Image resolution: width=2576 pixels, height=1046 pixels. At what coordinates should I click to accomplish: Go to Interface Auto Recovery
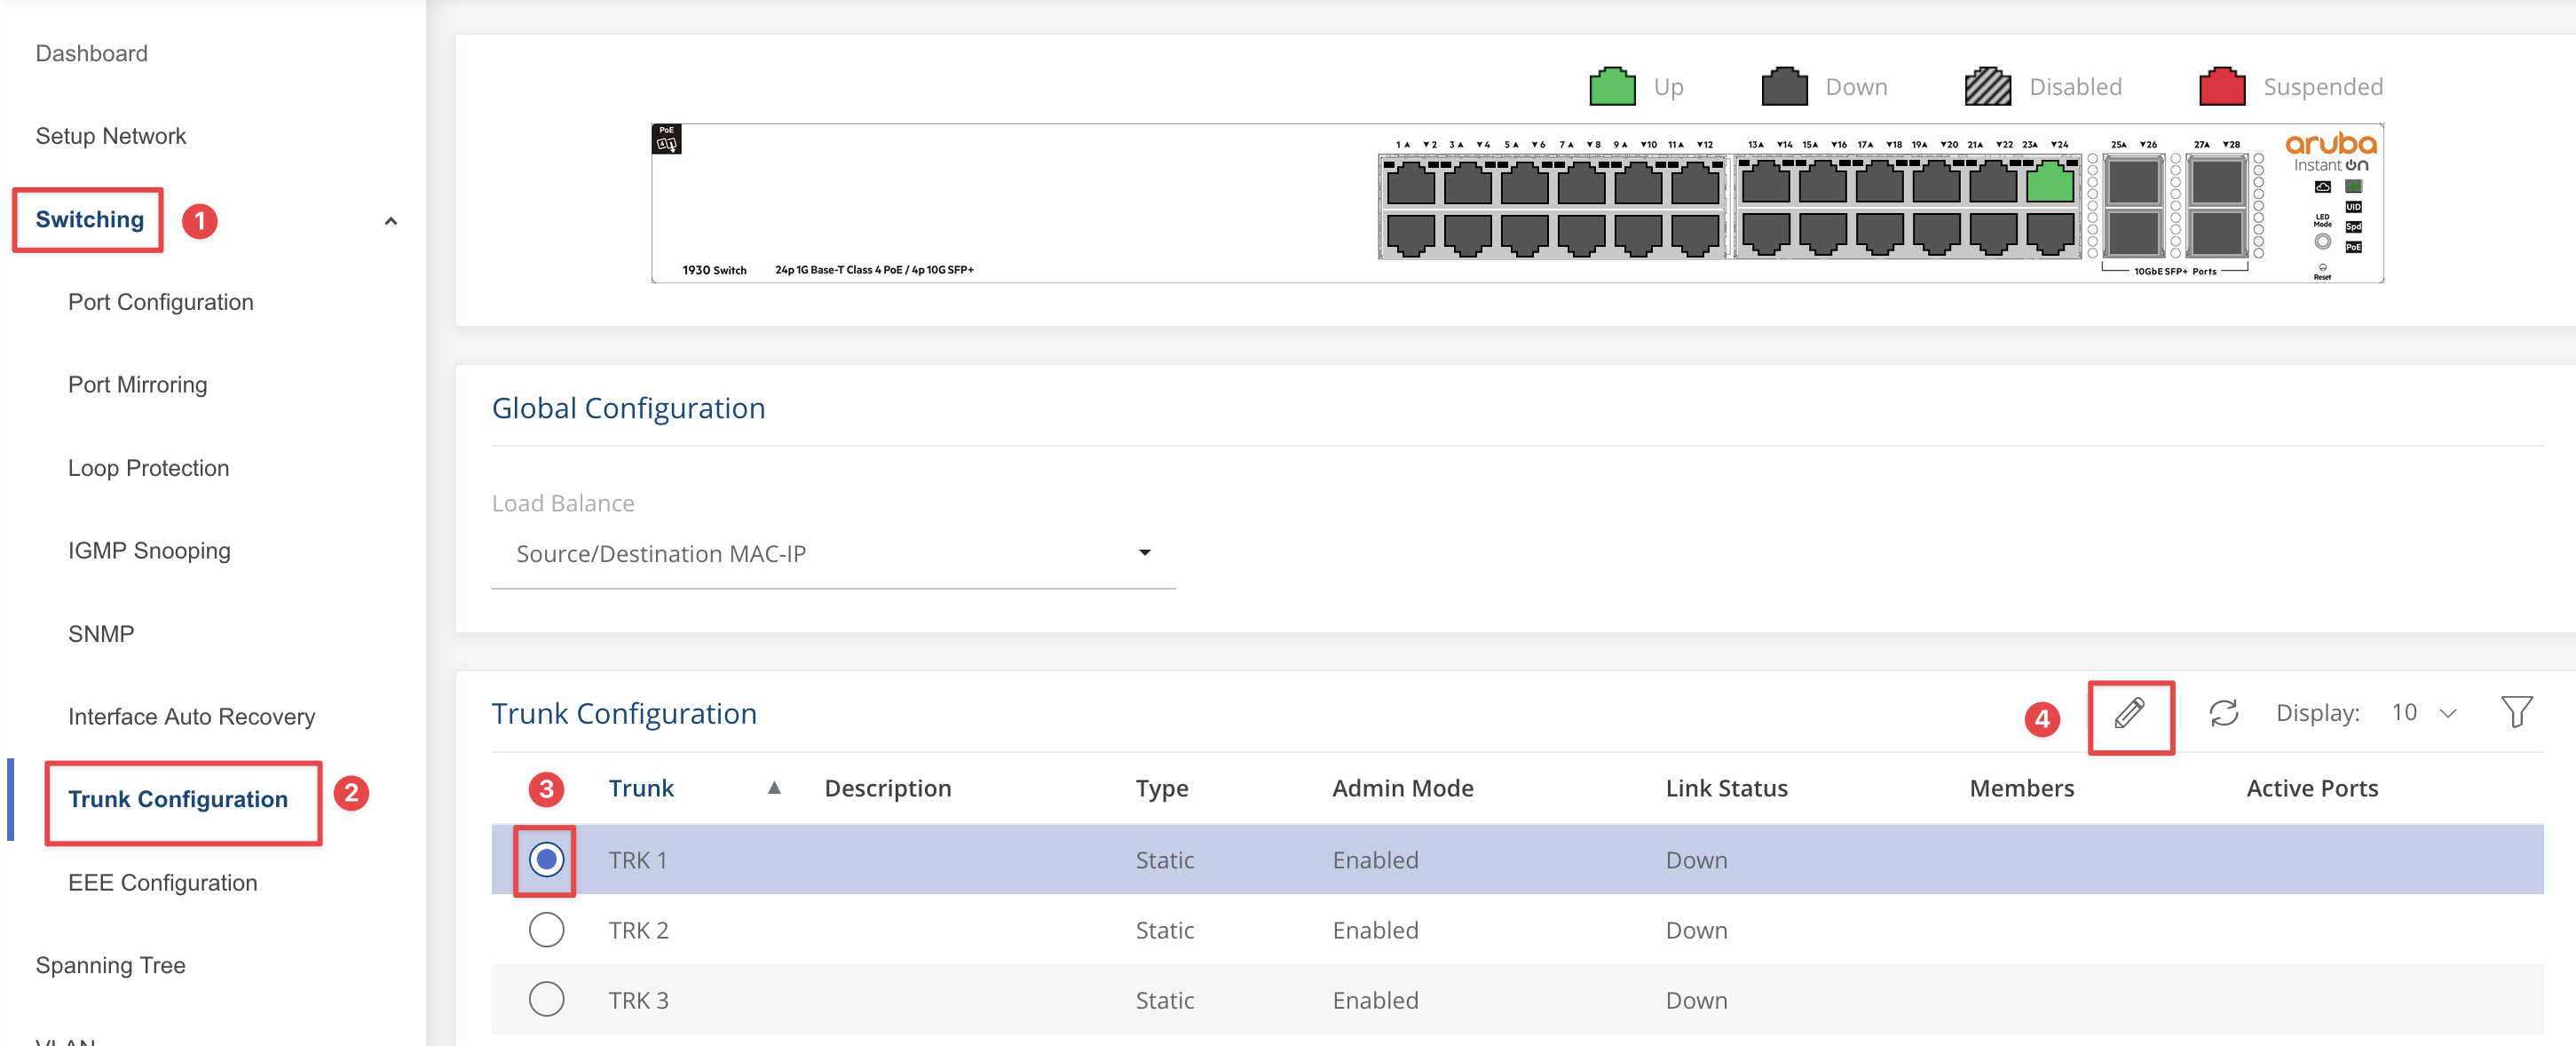(x=191, y=717)
